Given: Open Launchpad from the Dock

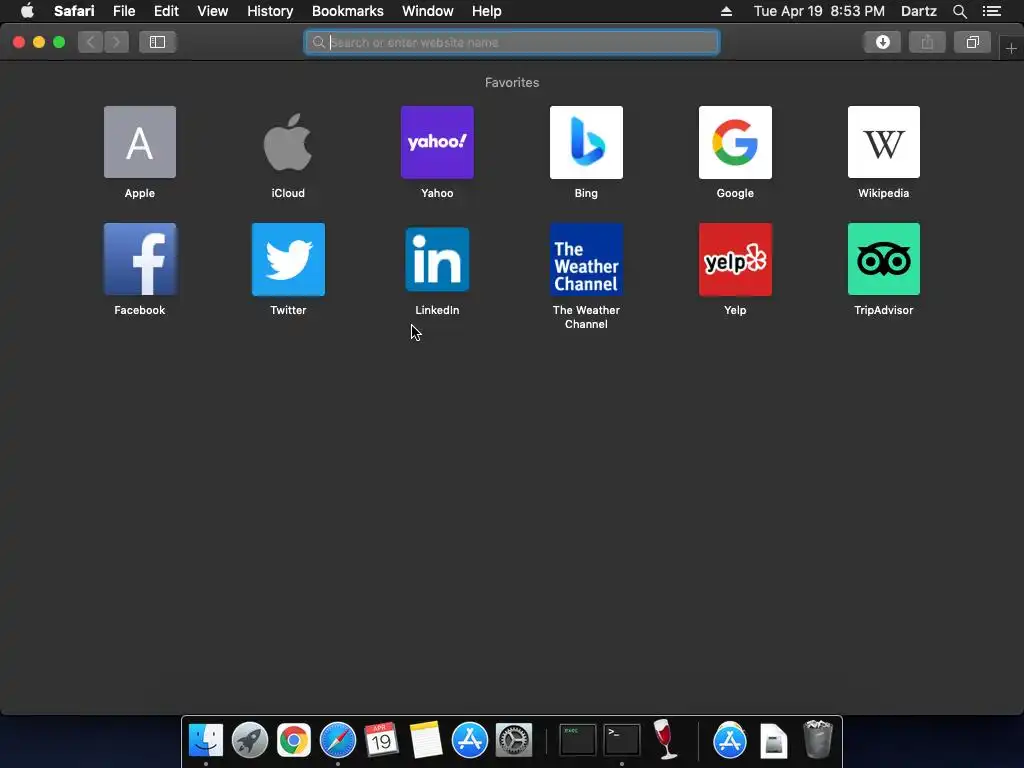Looking at the screenshot, I should [249, 741].
